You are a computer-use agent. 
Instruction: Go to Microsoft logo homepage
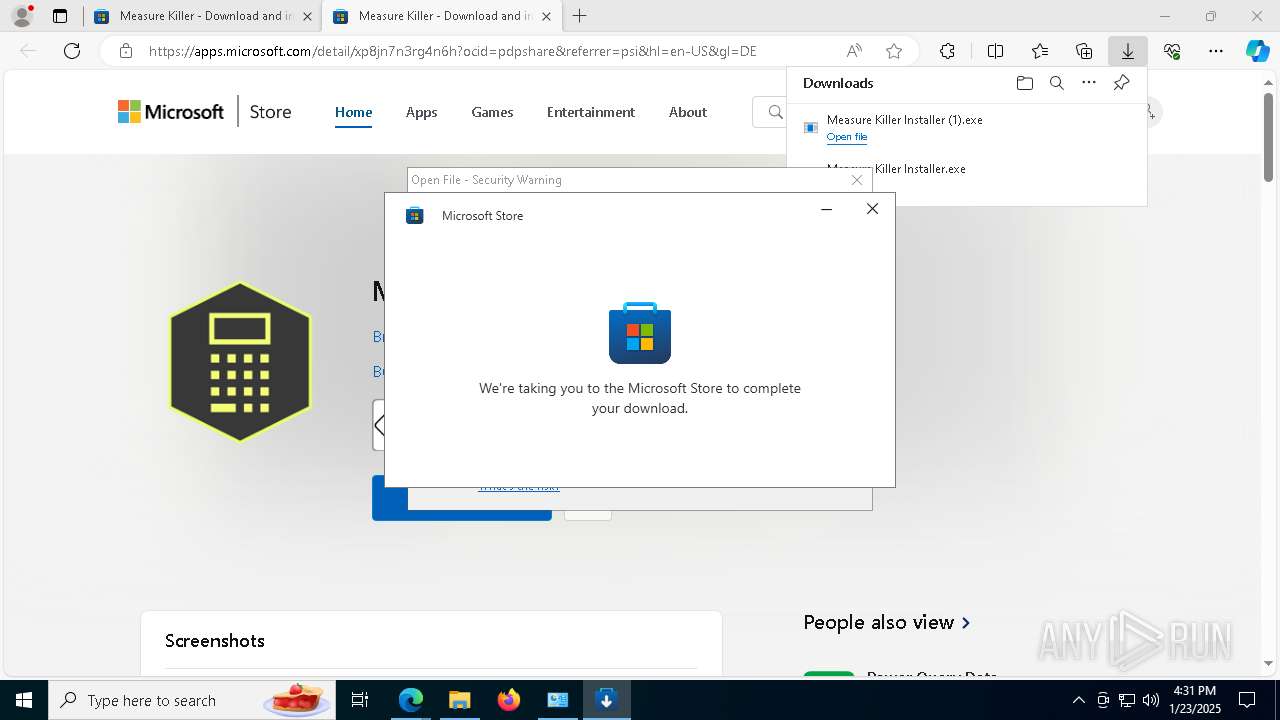click(171, 112)
